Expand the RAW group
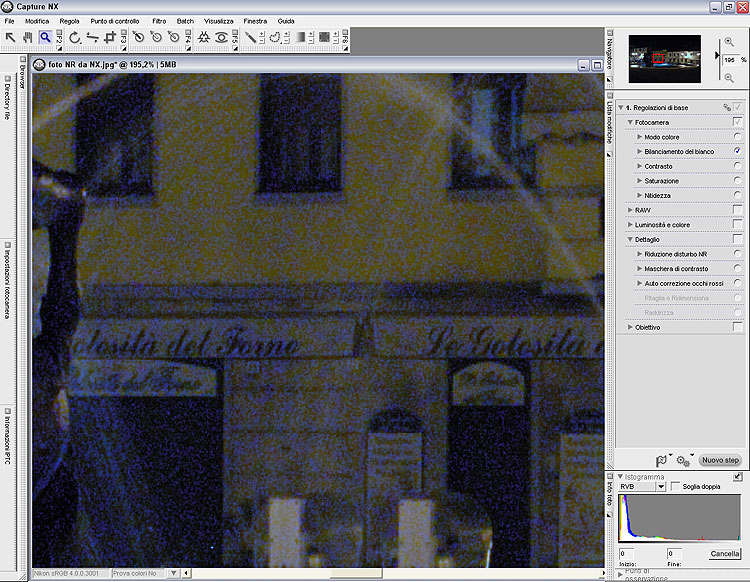Viewport: 750px width, 582px height. 630,210
